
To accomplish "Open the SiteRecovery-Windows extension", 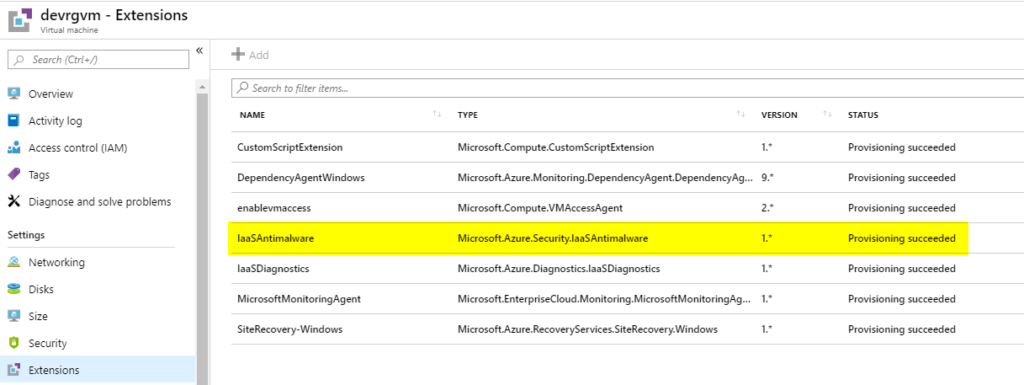I will coord(627,329).
